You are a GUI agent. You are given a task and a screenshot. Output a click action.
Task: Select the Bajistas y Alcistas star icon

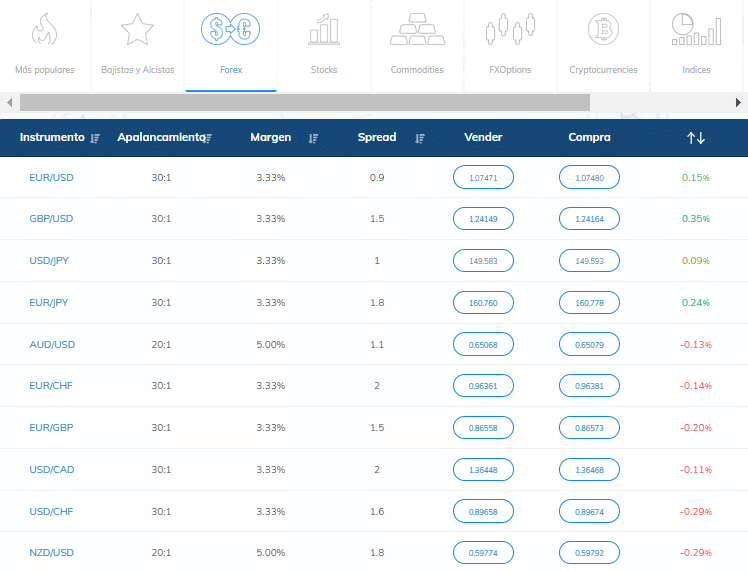point(137,30)
